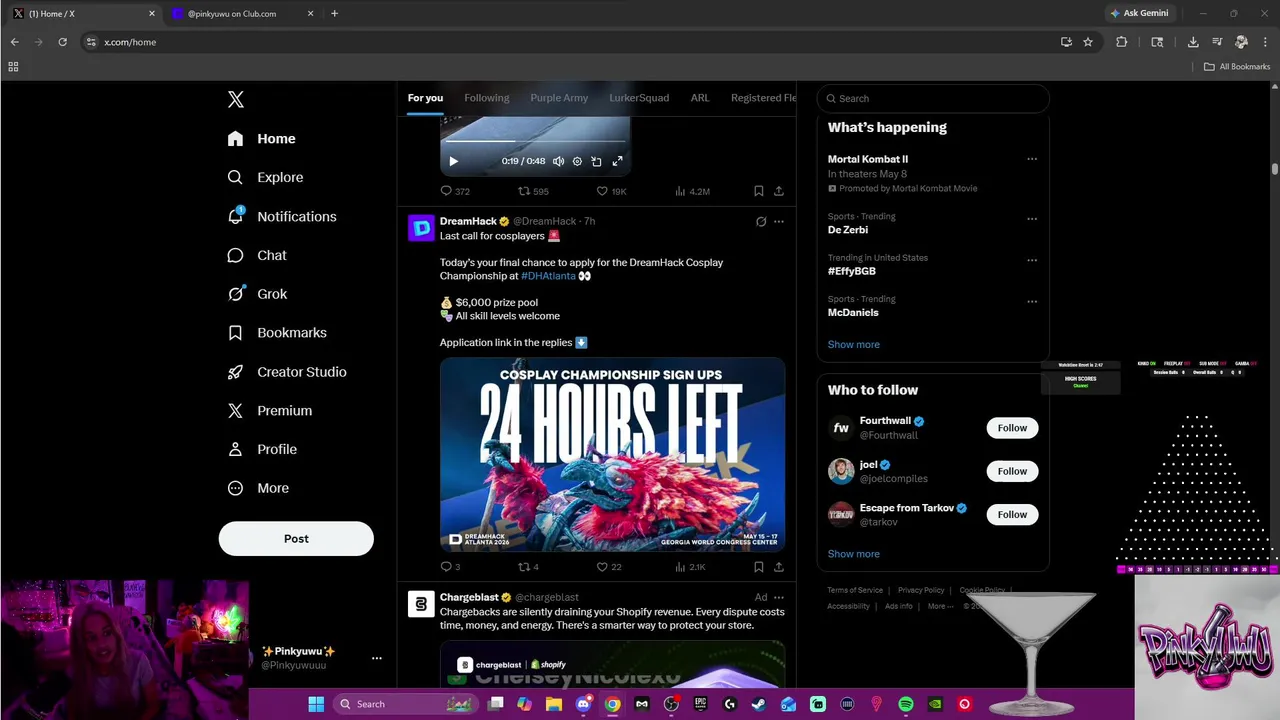Screen dimensions: 1280x720
Task: Open Bookmarks in the sidebar
Action: [x=277, y=333]
